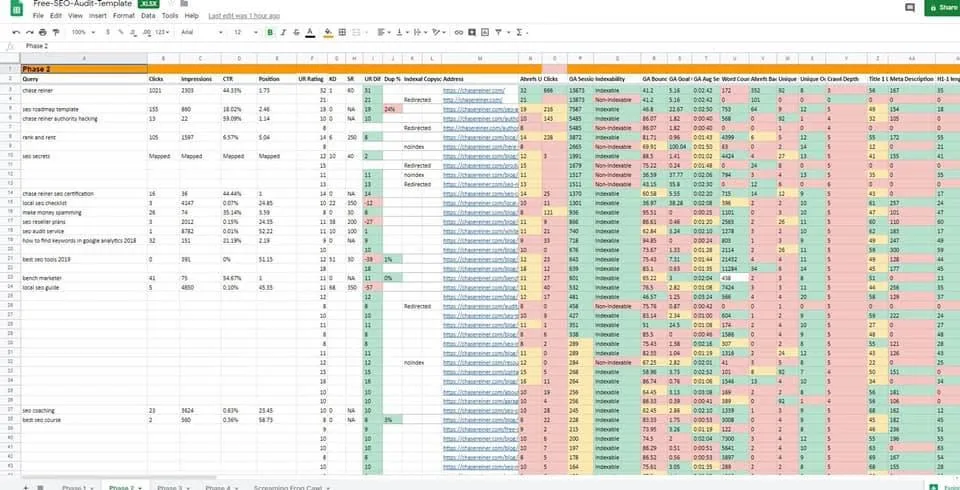Screen dimensions: 960x490
Task: Select the 'Indexability' header cell
Action: coord(617,79)
